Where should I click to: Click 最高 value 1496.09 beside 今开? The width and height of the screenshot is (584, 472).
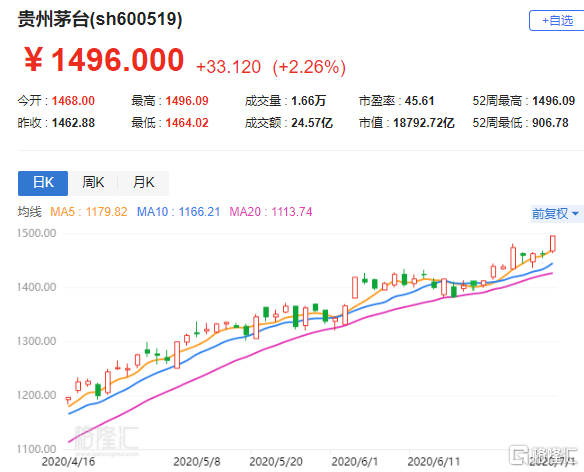point(187,101)
